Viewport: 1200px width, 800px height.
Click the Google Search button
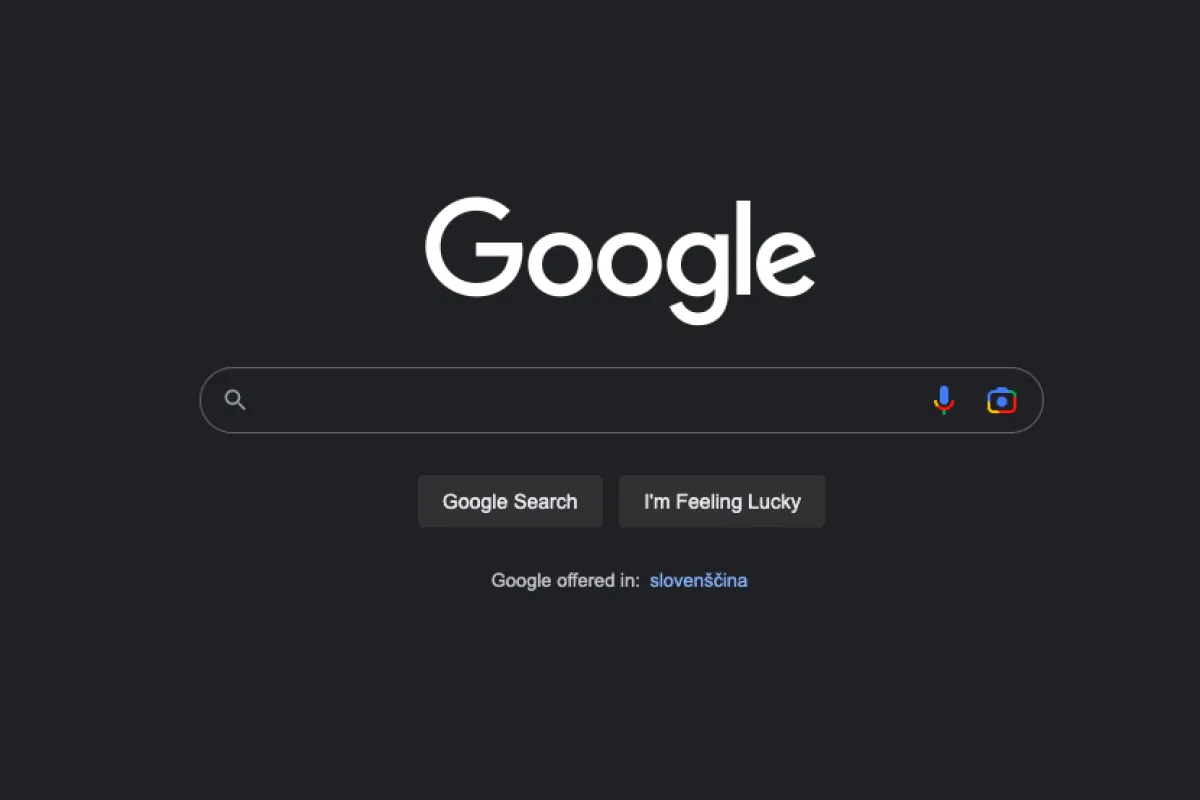(x=510, y=501)
